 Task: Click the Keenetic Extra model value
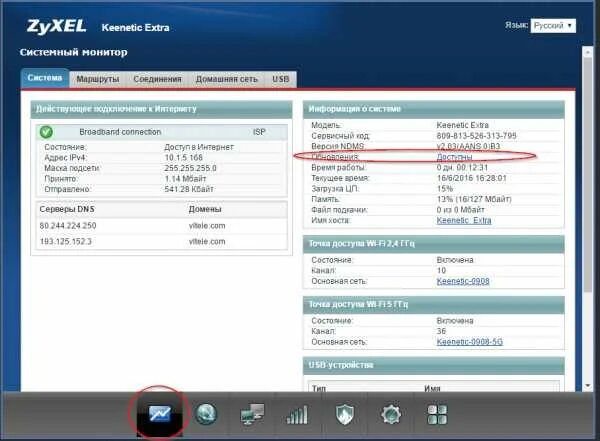[x=463, y=125]
